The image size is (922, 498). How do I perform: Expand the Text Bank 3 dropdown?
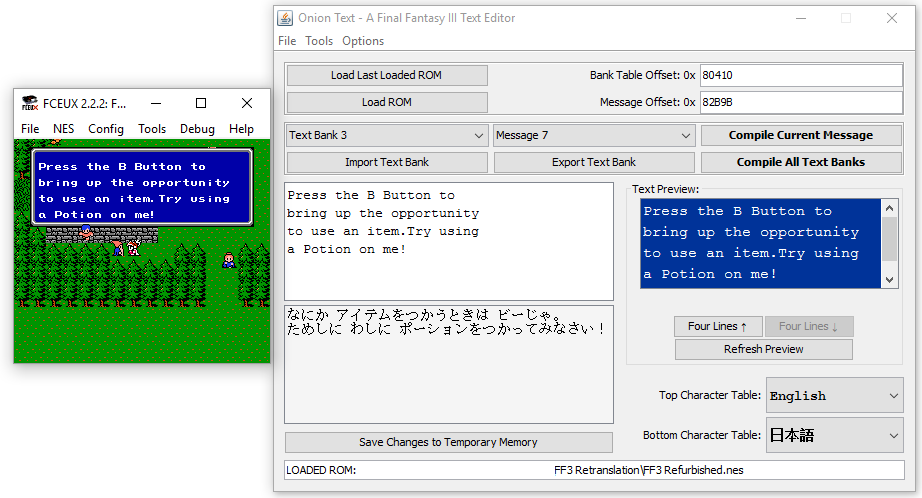(x=386, y=135)
